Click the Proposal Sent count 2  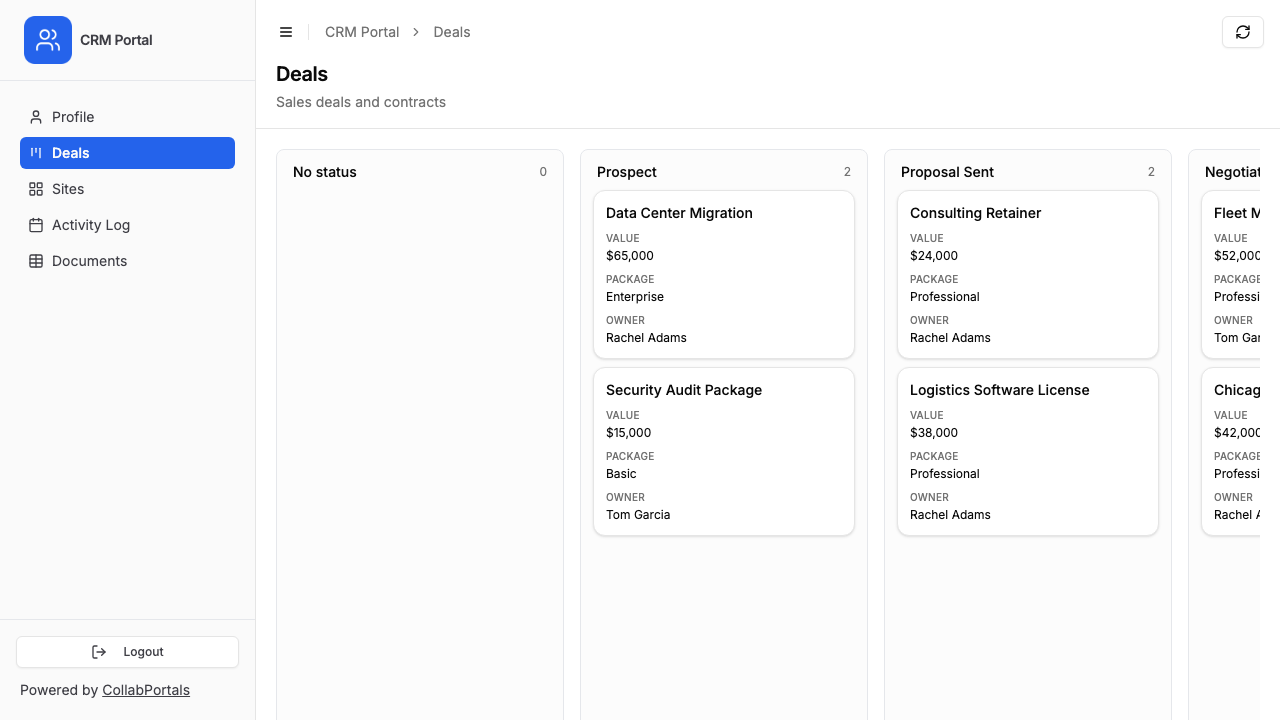click(1151, 172)
